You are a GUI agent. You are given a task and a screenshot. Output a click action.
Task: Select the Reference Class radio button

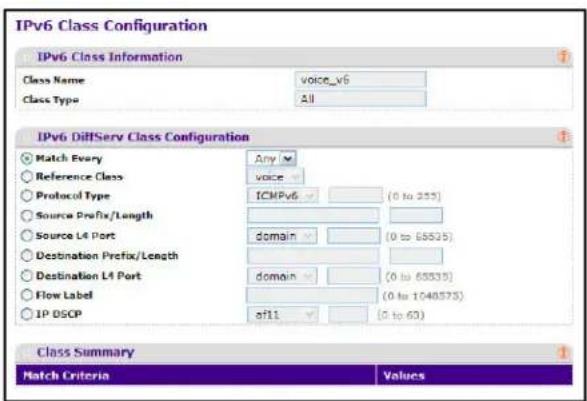pos(27,176)
